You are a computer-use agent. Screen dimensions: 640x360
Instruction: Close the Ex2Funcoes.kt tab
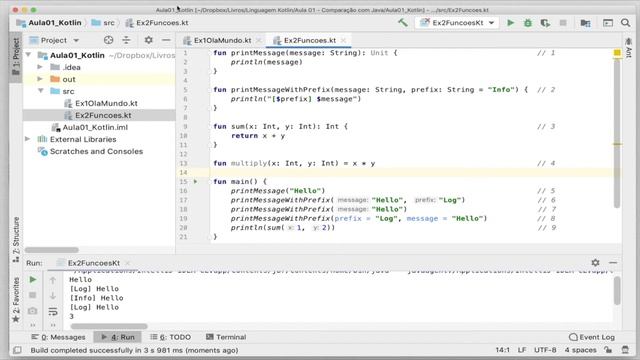344,40
